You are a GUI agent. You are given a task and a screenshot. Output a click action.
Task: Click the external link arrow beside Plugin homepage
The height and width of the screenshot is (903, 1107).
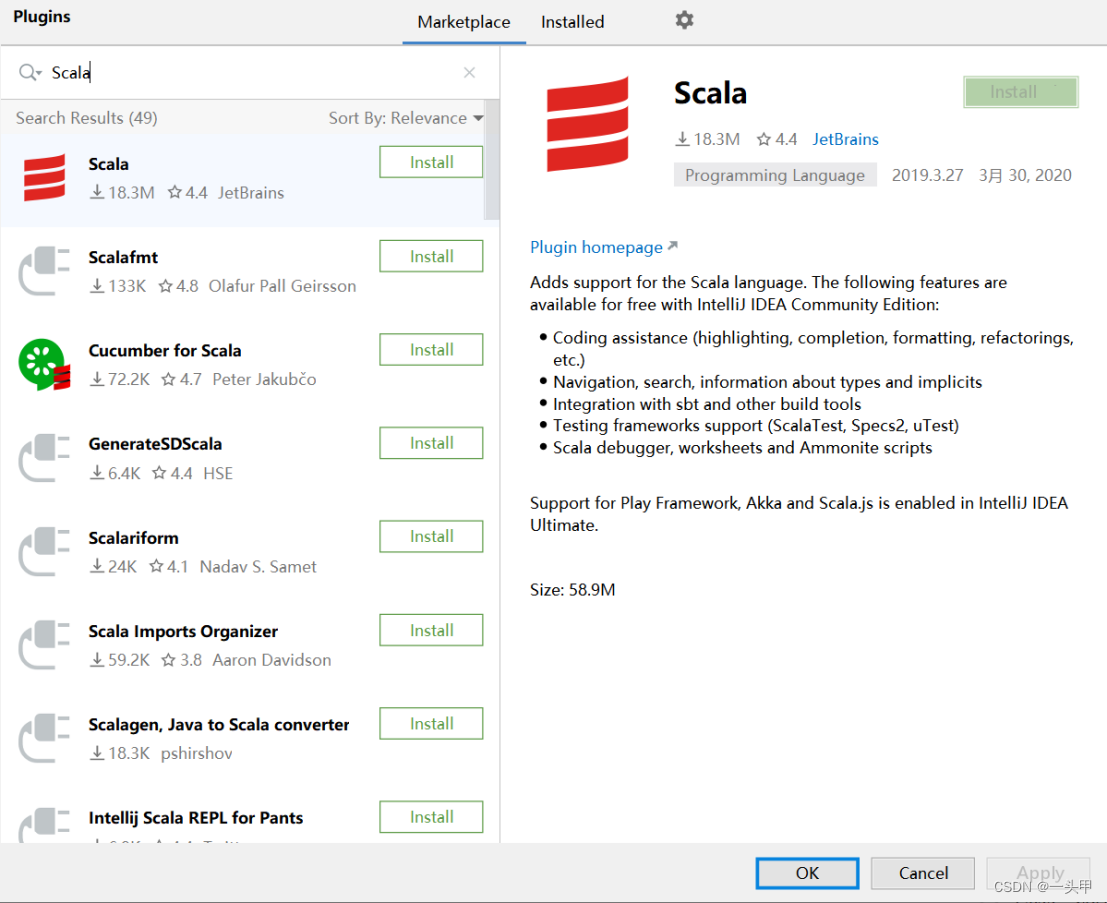coord(673,246)
